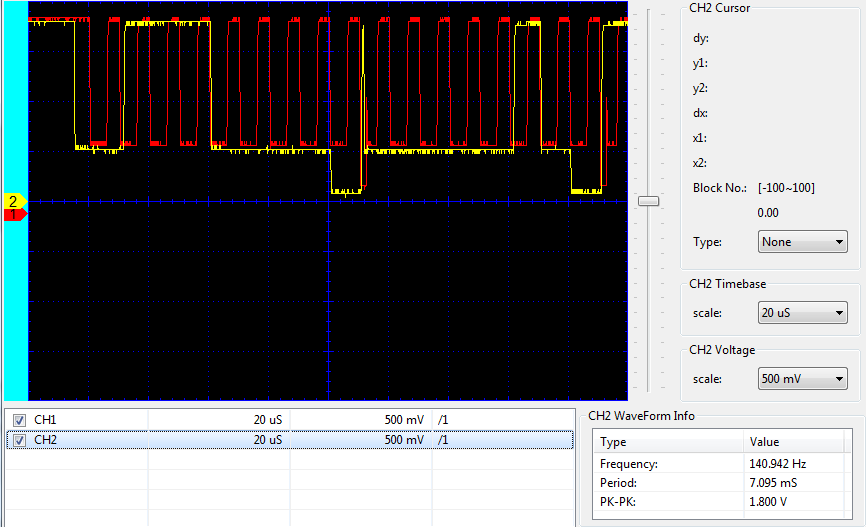Select the Frequency value 140.942 Hz
866x527 pixels.
click(x=778, y=463)
